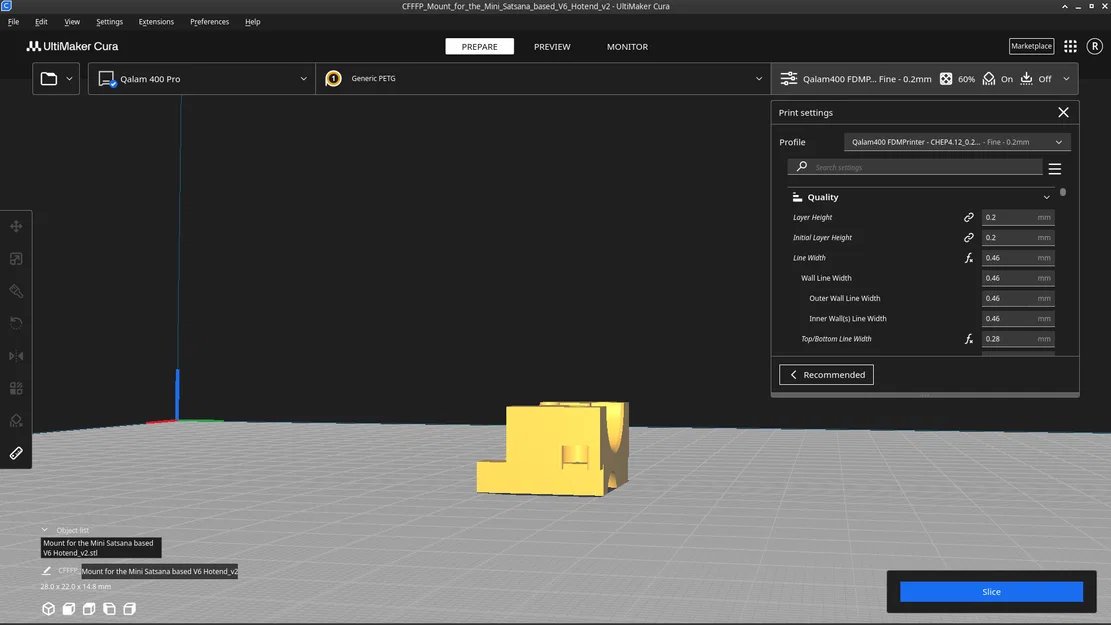The image size is (1111, 625).
Task: Click the Layer Height value field
Action: (1017, 218)
